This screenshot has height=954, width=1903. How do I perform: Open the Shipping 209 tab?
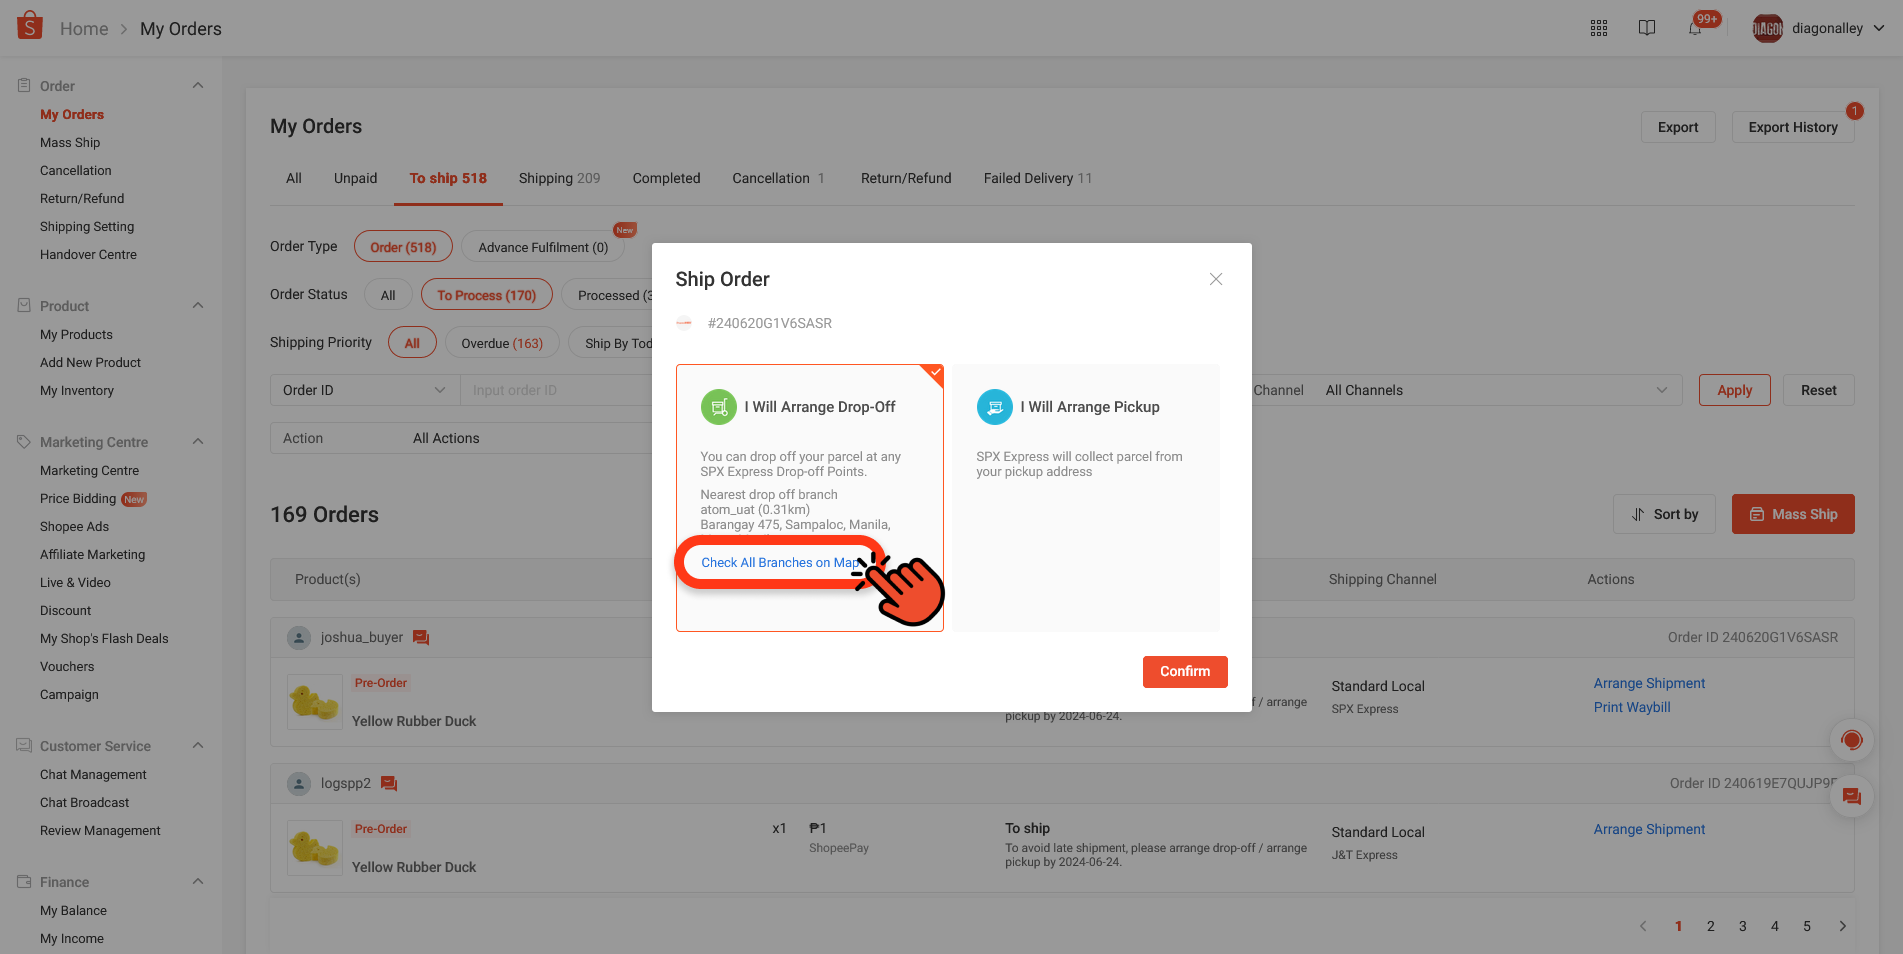point(558,178)
